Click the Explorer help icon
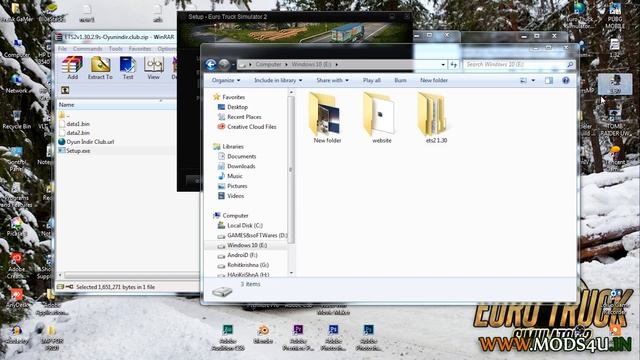The height and width of the screenshot is (360, 640). coord(566,80)
